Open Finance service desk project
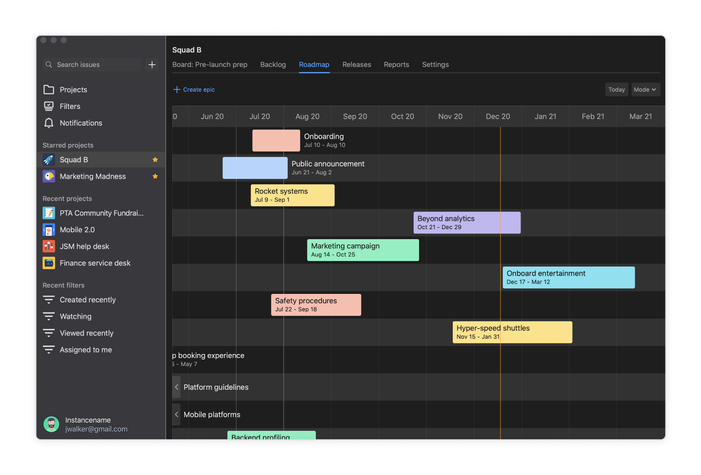 click(x=95, y=263)
